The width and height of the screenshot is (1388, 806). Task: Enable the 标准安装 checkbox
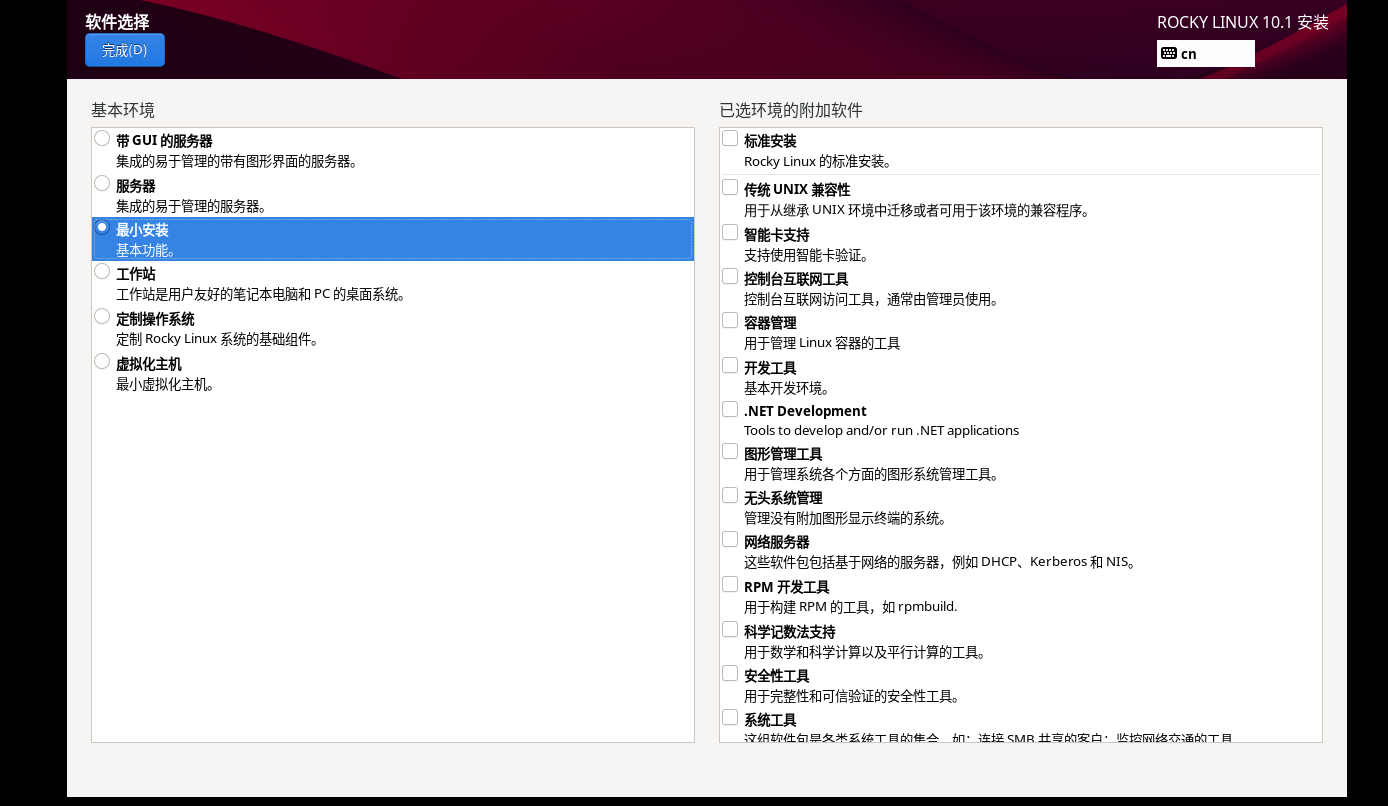731,138
